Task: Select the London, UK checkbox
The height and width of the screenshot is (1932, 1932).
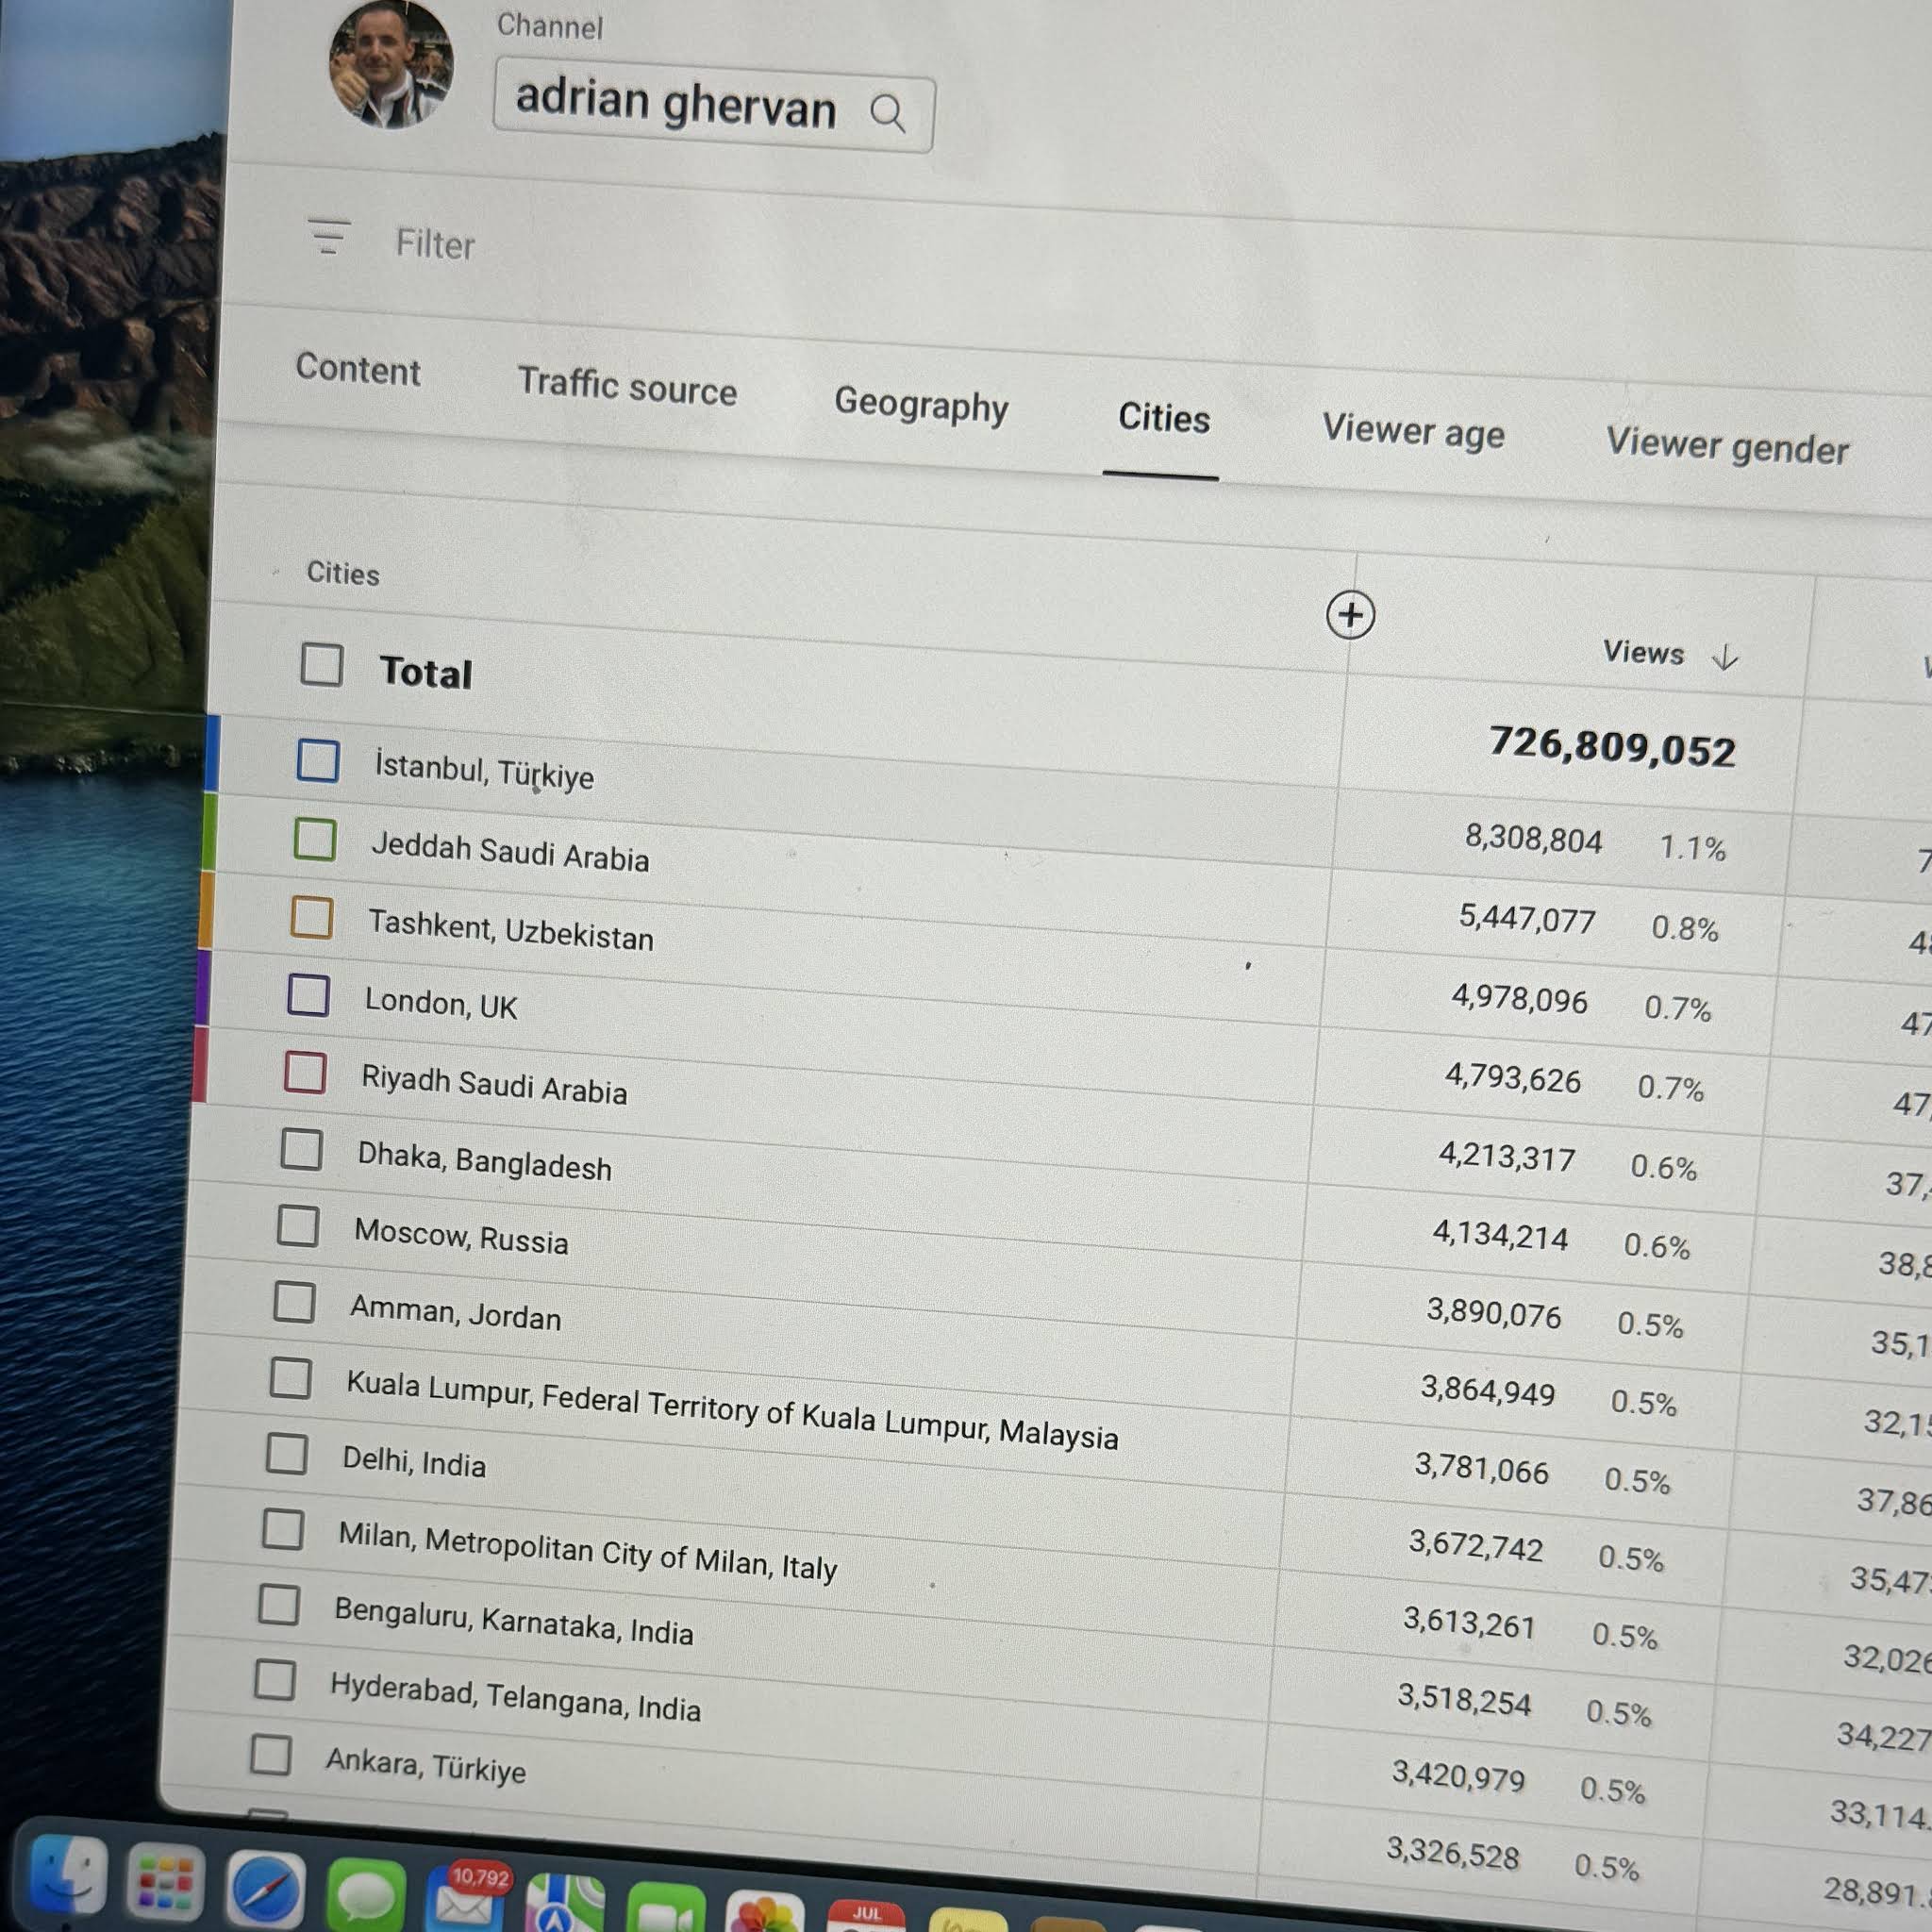Action: [308, 995]
